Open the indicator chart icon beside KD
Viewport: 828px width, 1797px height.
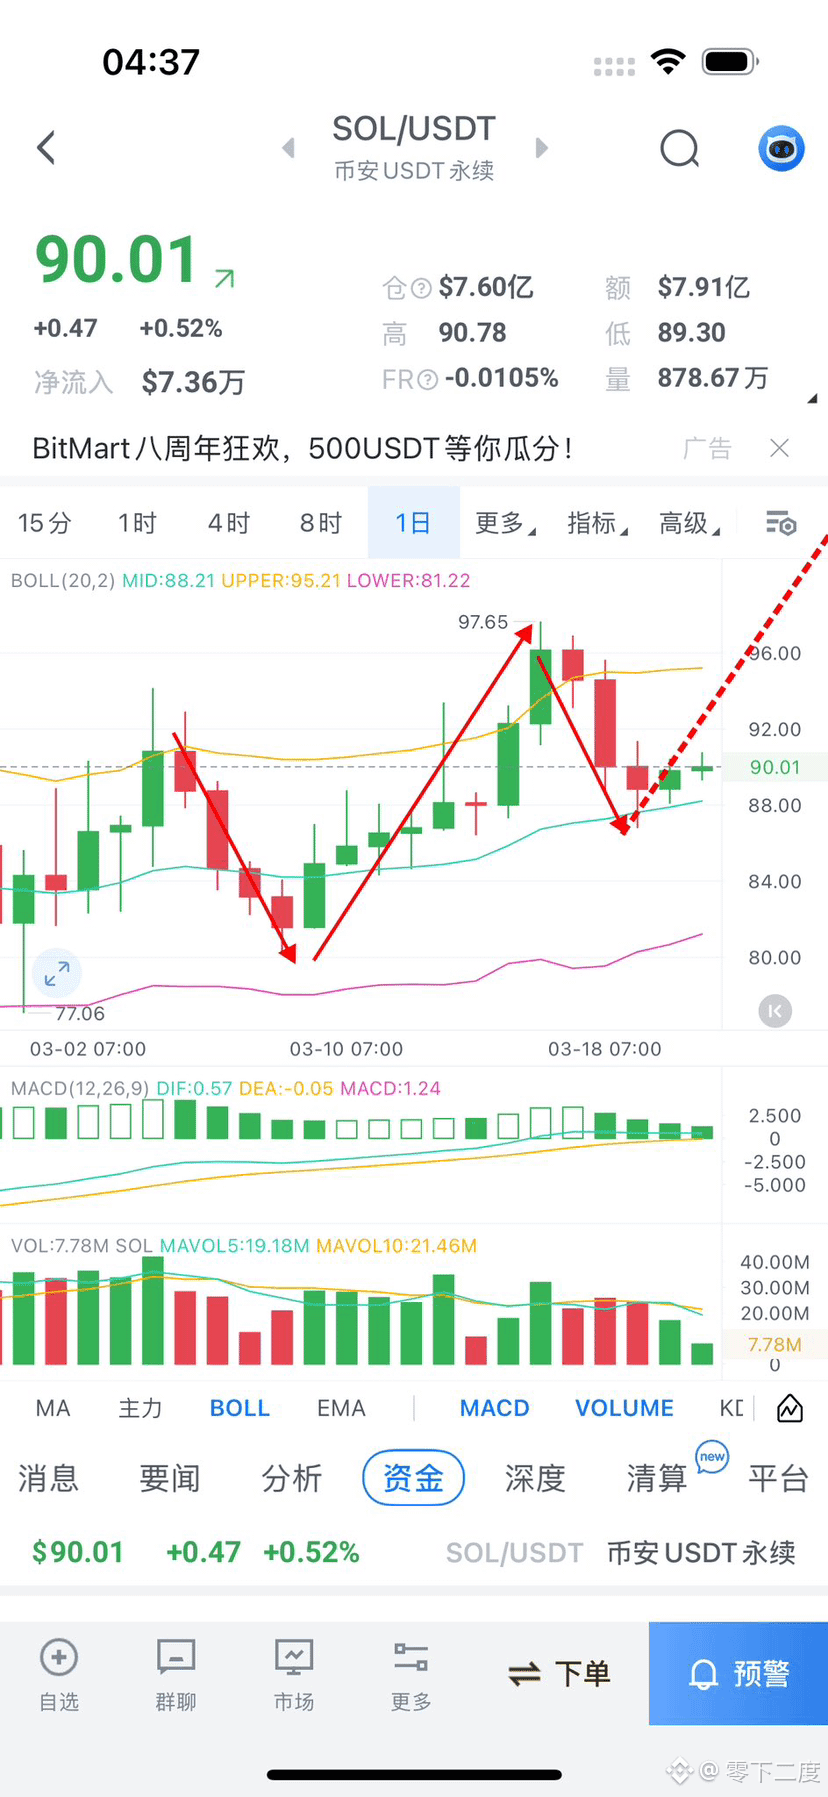[790, 1408]
